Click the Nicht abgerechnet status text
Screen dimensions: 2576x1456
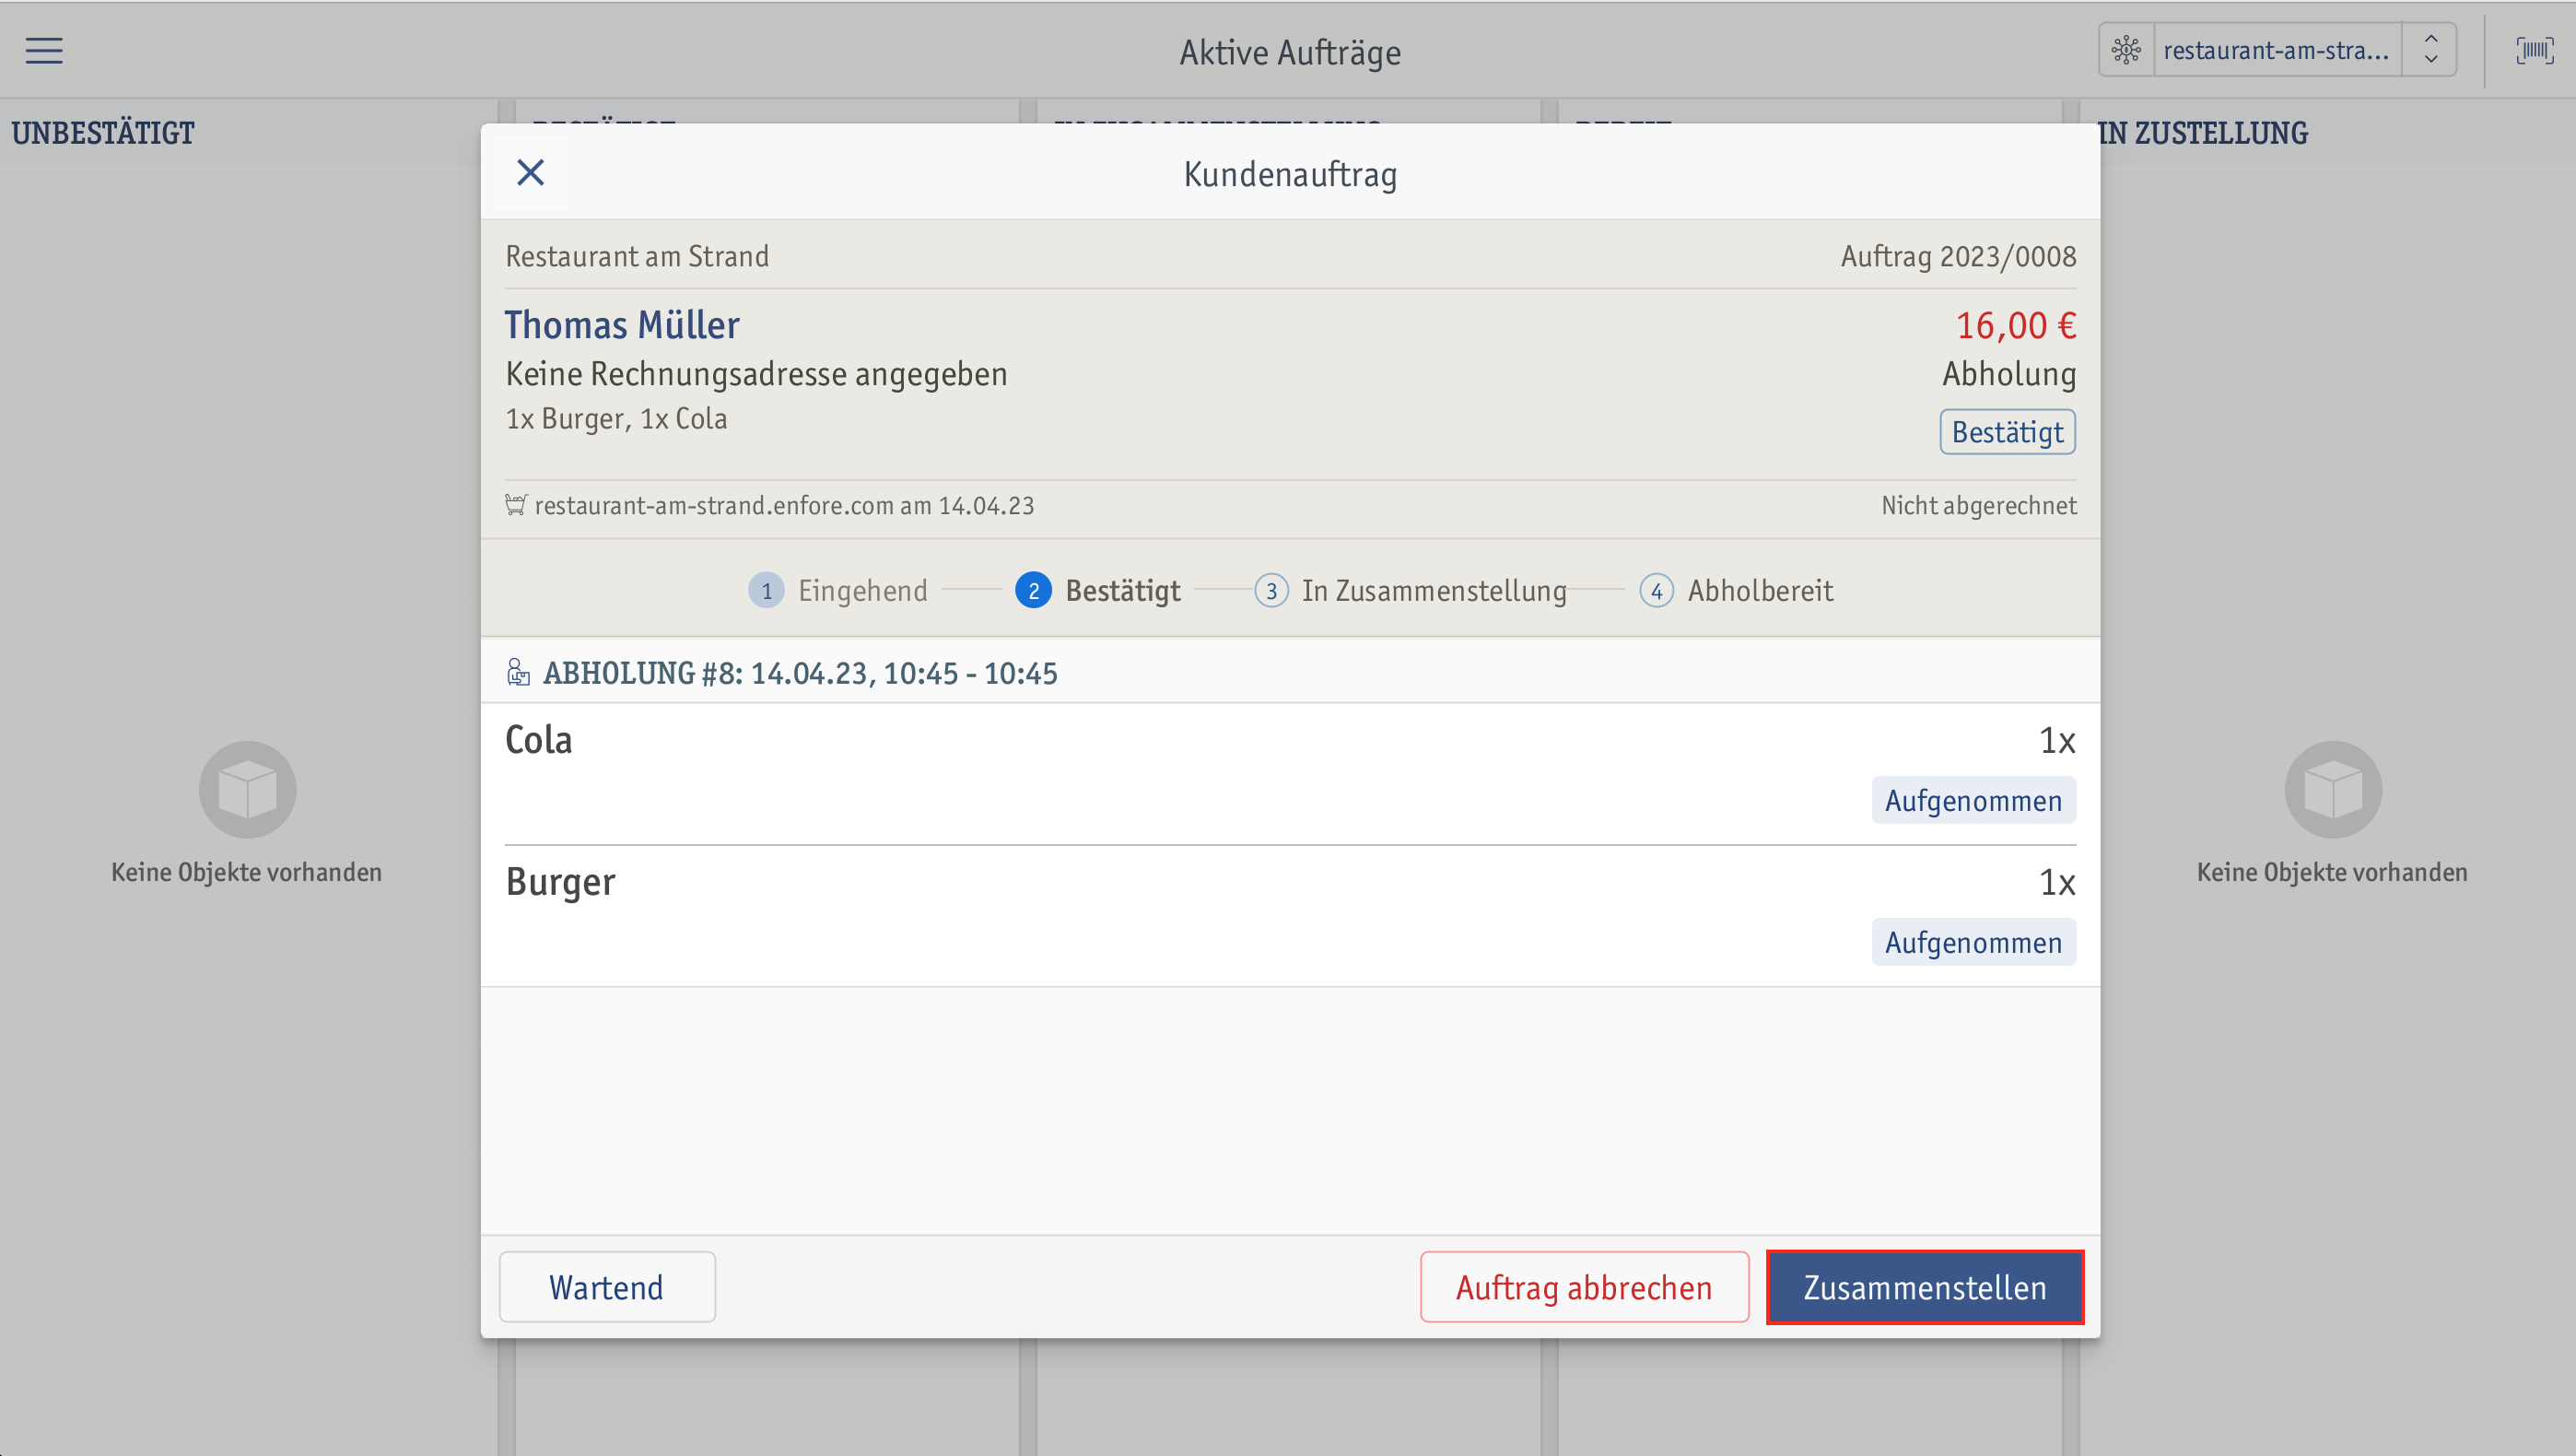(1979, 505)
